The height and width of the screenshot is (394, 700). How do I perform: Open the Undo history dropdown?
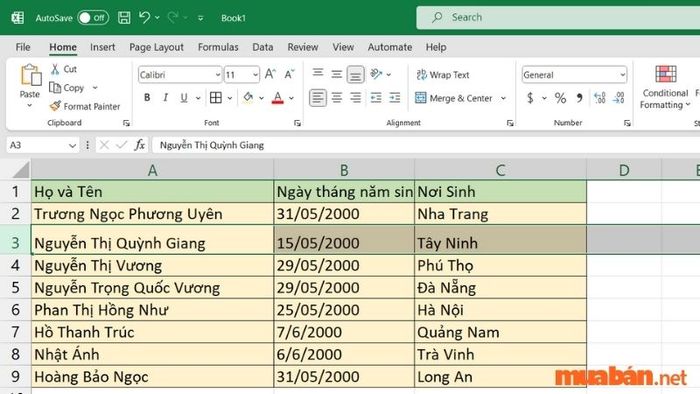pos(157,18)
